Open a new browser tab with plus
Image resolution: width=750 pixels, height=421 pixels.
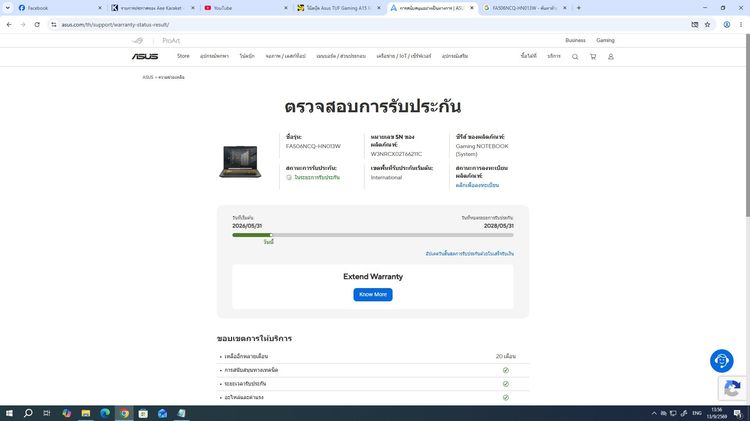click(578, 8)
